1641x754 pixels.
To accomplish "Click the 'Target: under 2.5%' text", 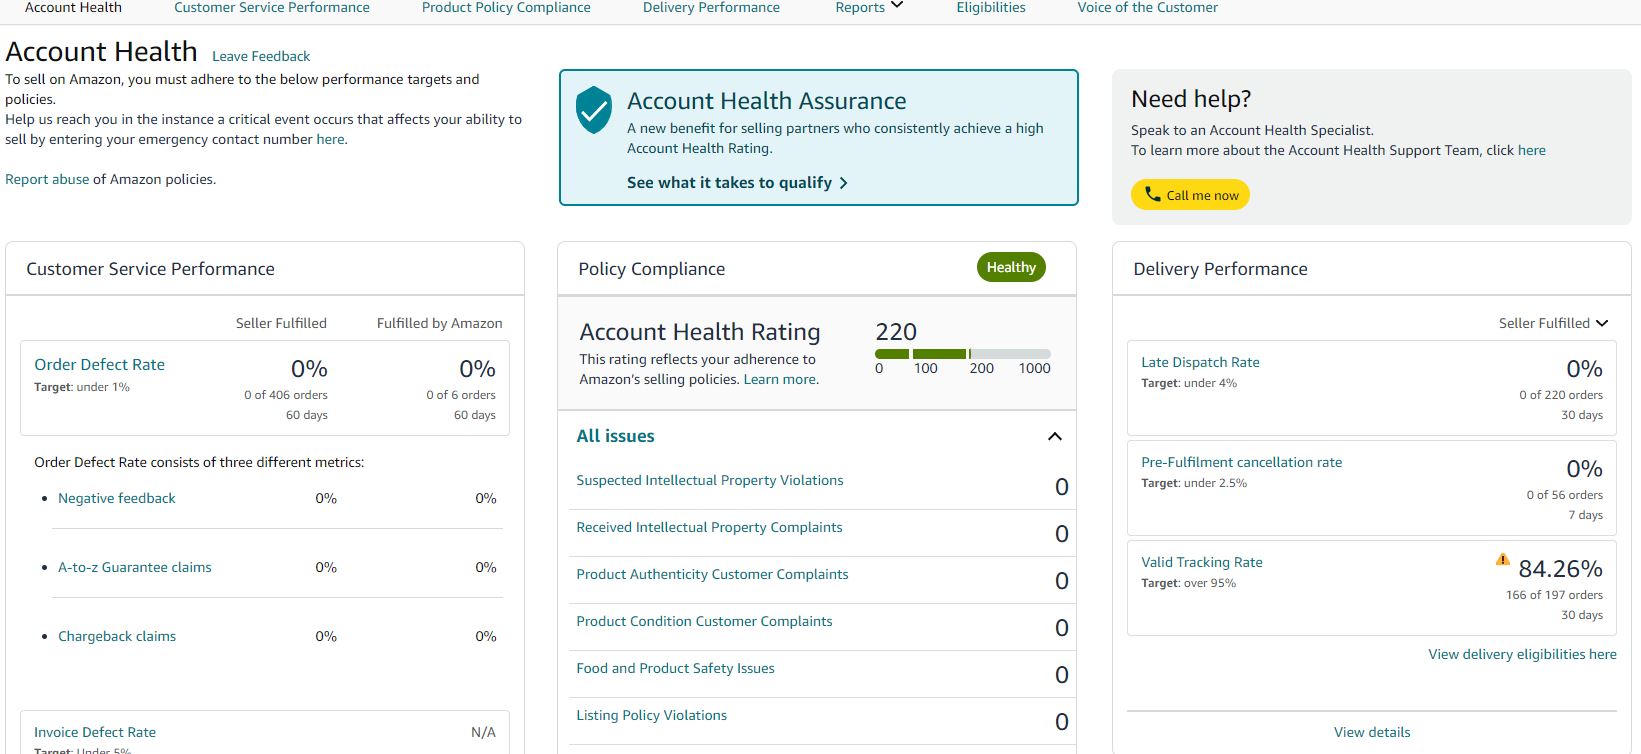I will click(1194, 483).
